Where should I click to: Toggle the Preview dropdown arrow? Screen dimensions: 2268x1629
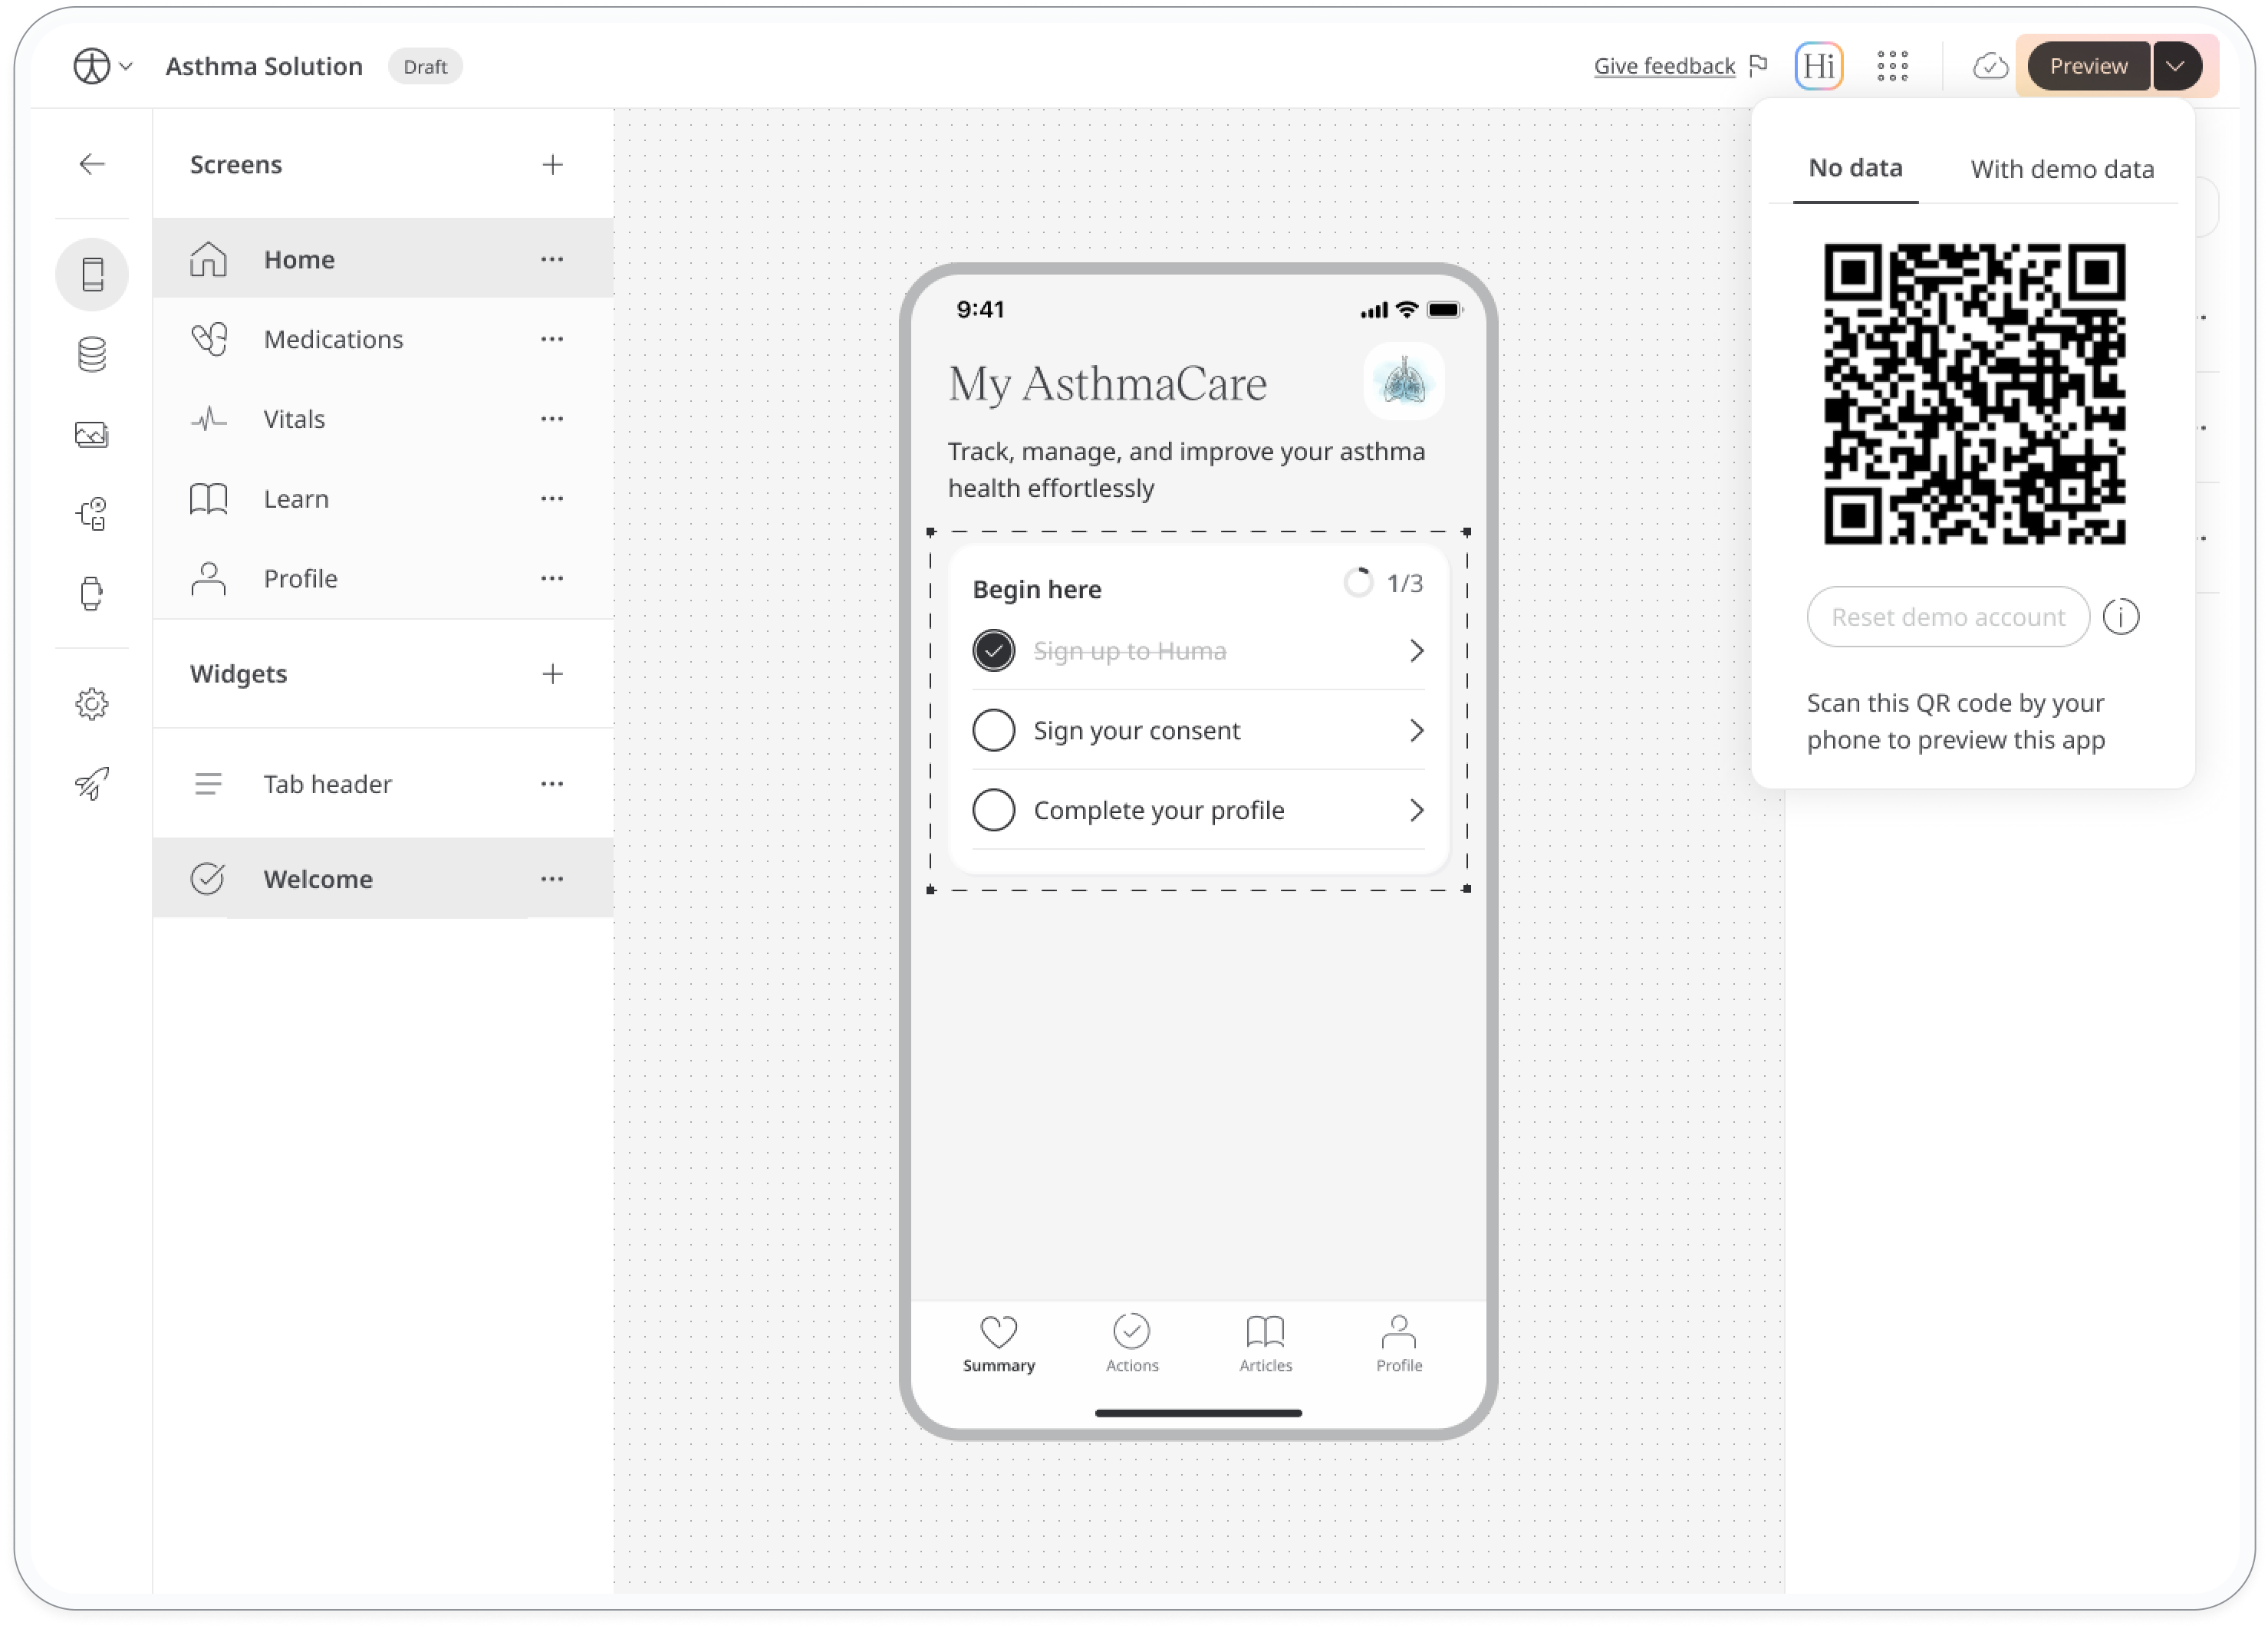[x=2175, y=66]
